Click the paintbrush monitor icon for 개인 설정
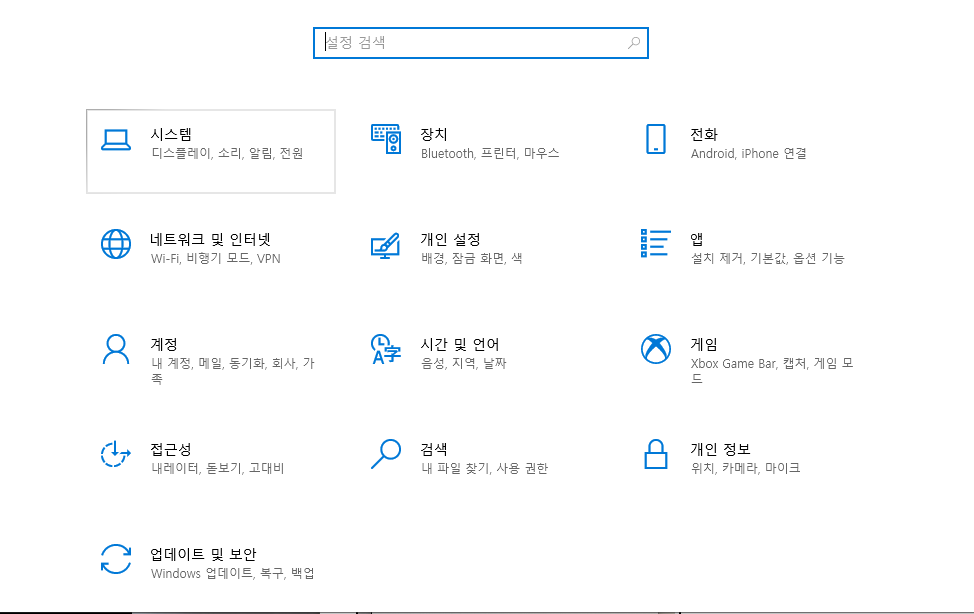Viewport: 974px width, 614px height. 386,246
